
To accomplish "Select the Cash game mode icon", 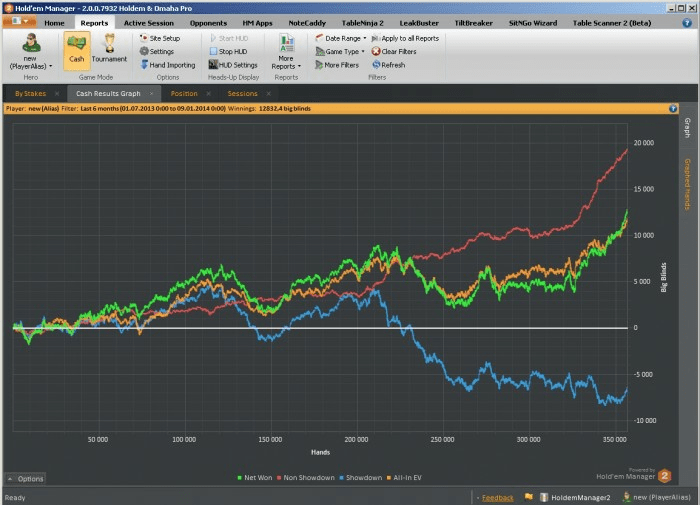I will (76, 51).
